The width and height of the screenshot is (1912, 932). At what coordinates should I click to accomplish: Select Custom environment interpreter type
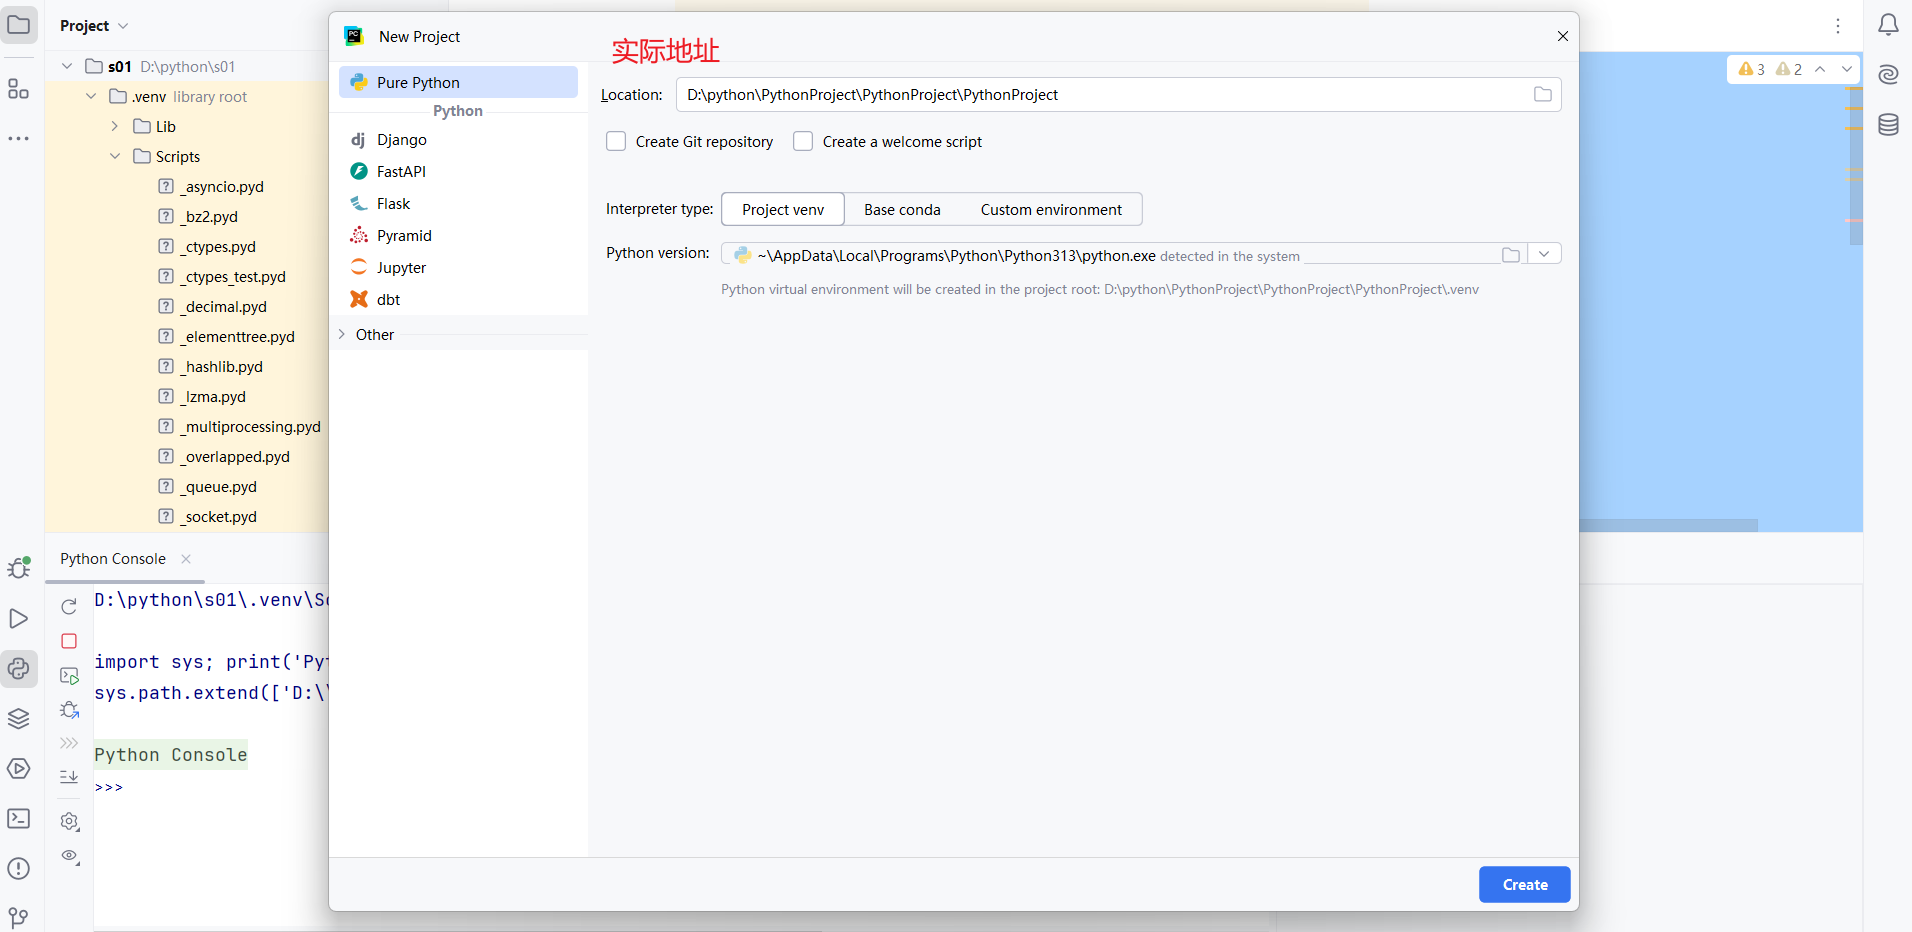(1051, 209)
